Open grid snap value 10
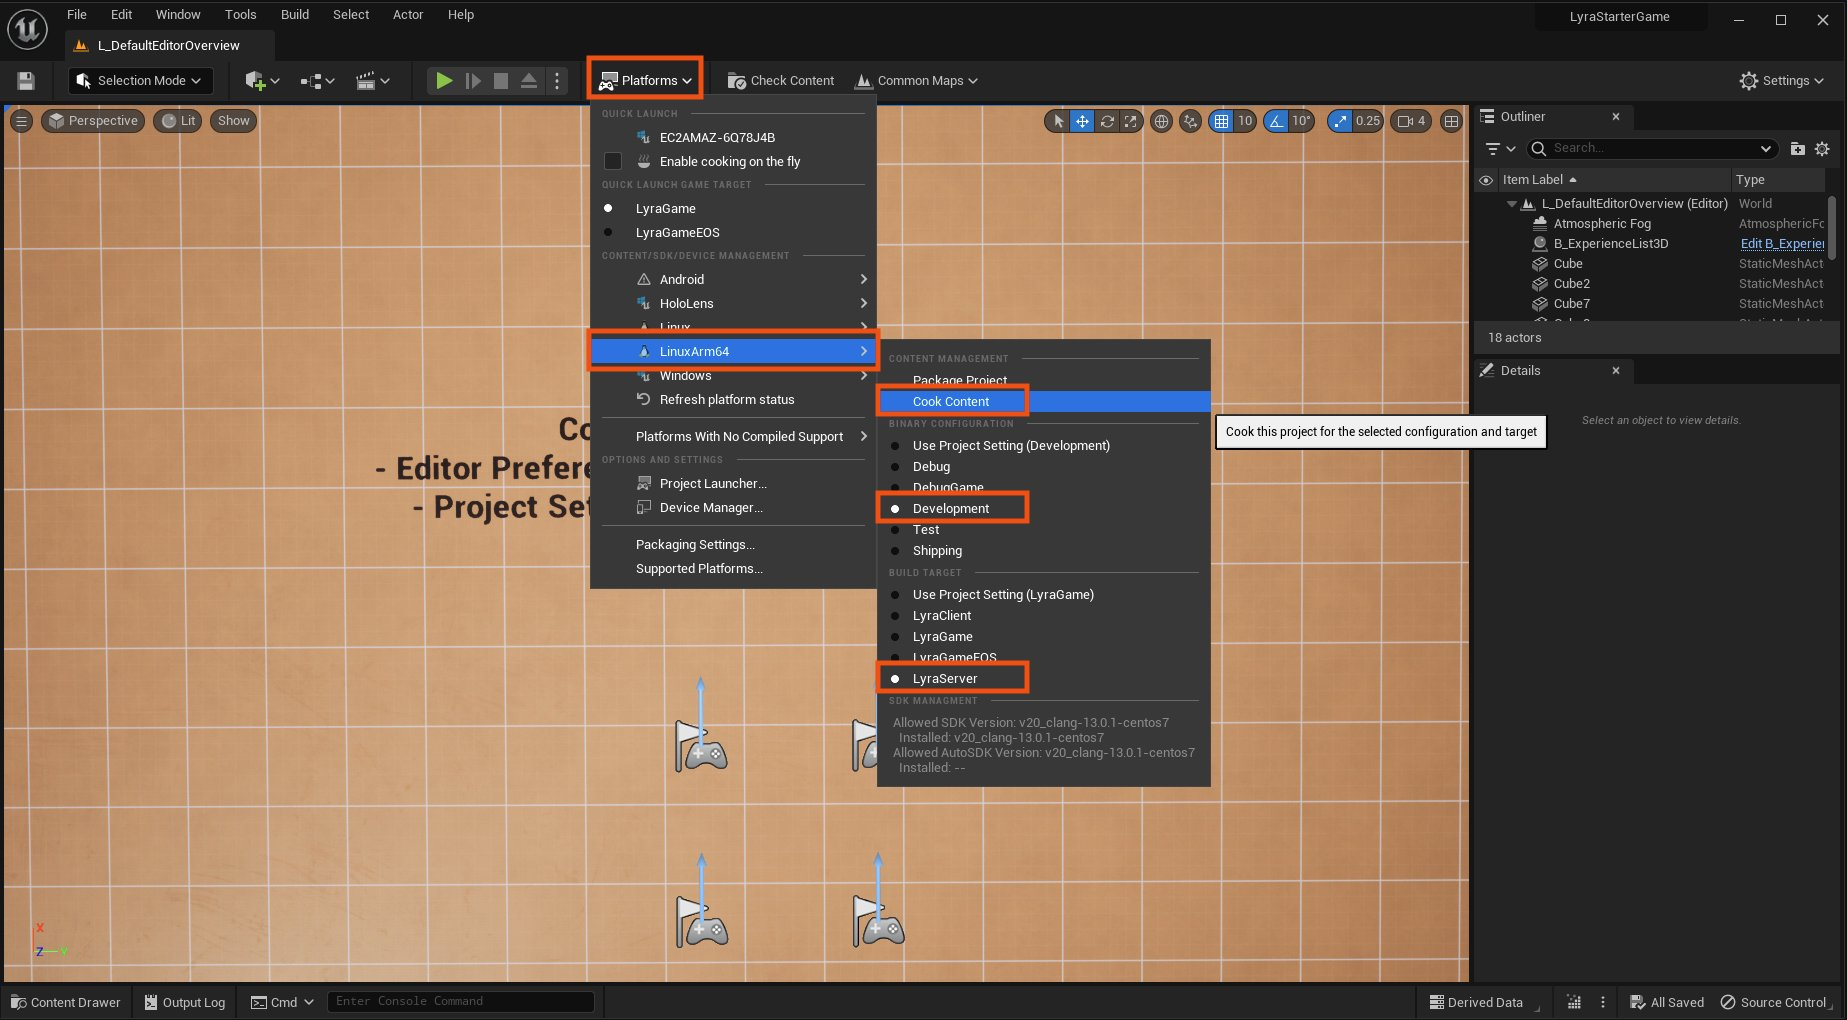1847x1020 pixels. click(x=1245, y=121)
